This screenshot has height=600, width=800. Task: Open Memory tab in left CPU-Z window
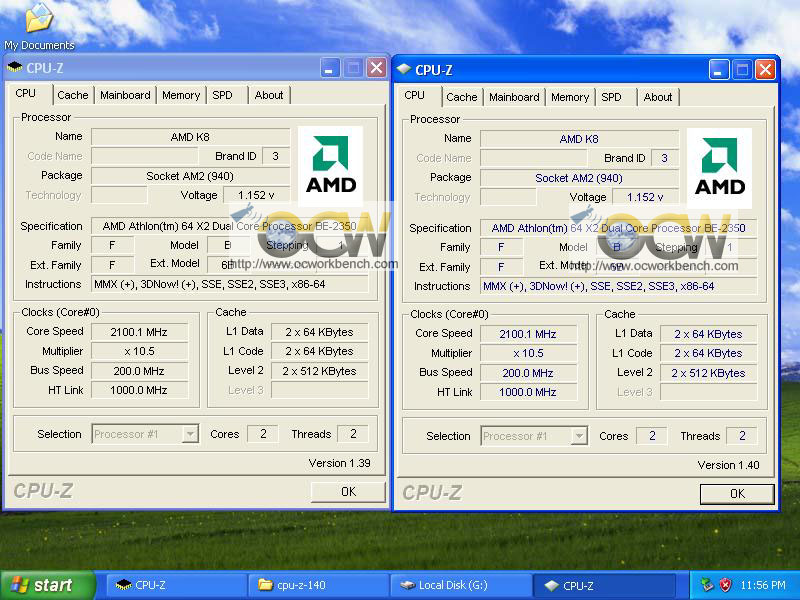click(181, 95)
